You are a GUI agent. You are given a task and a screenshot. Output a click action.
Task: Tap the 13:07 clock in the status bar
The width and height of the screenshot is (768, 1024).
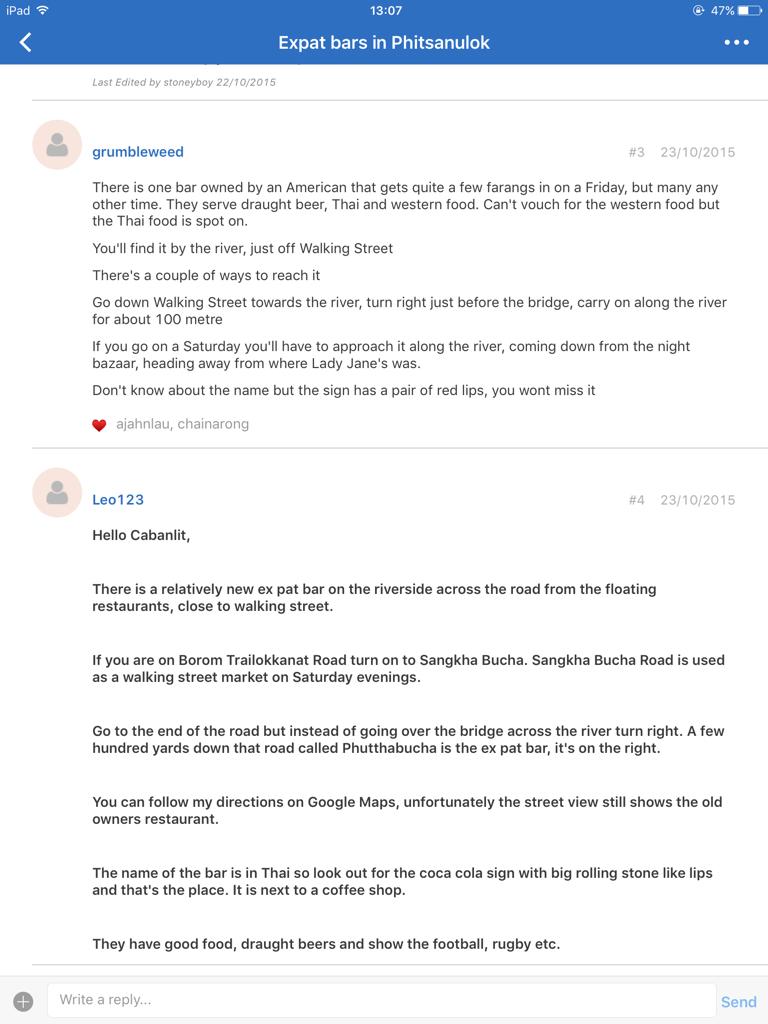tap(385, 10)
